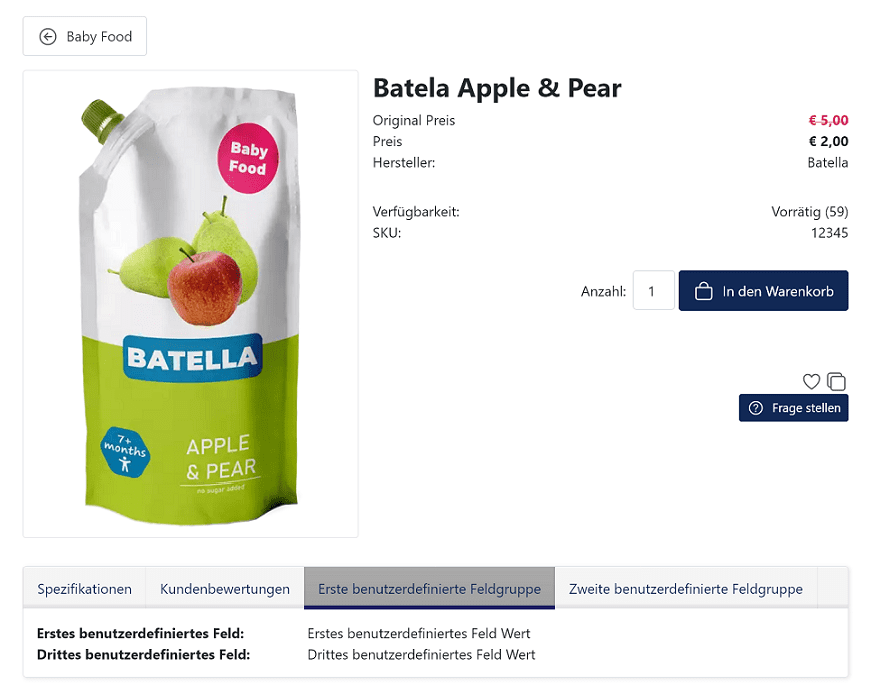871x694 pixels.
Task: Select Erste benutzerdefinierte Feldgruppe tab
Action: point(429,588)
